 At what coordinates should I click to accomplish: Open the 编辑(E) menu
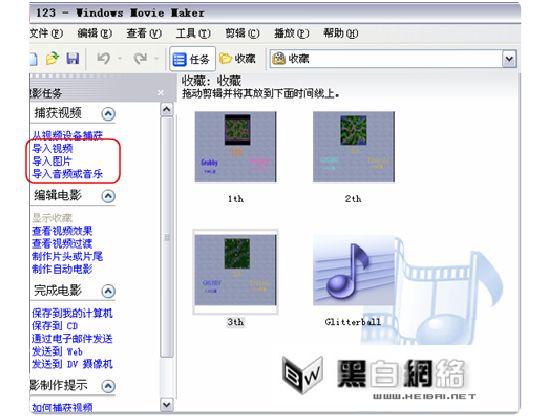tap(95, 34)
